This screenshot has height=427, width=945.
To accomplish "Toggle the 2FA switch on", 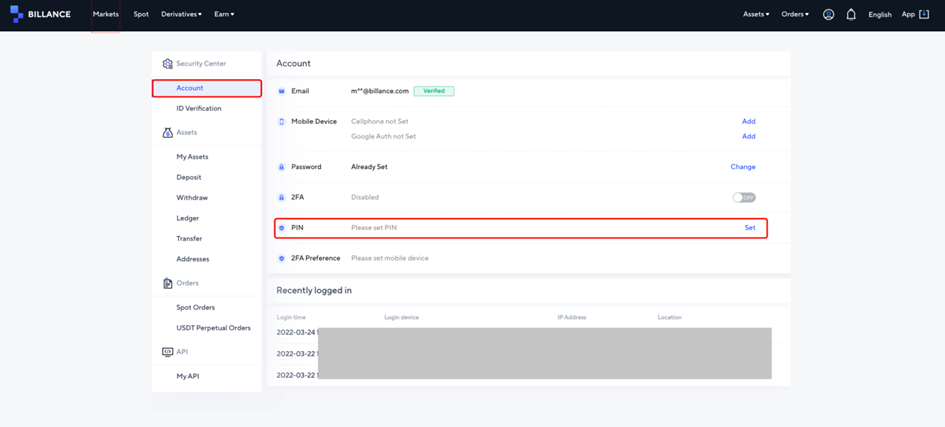I will [x=744, y=198].
